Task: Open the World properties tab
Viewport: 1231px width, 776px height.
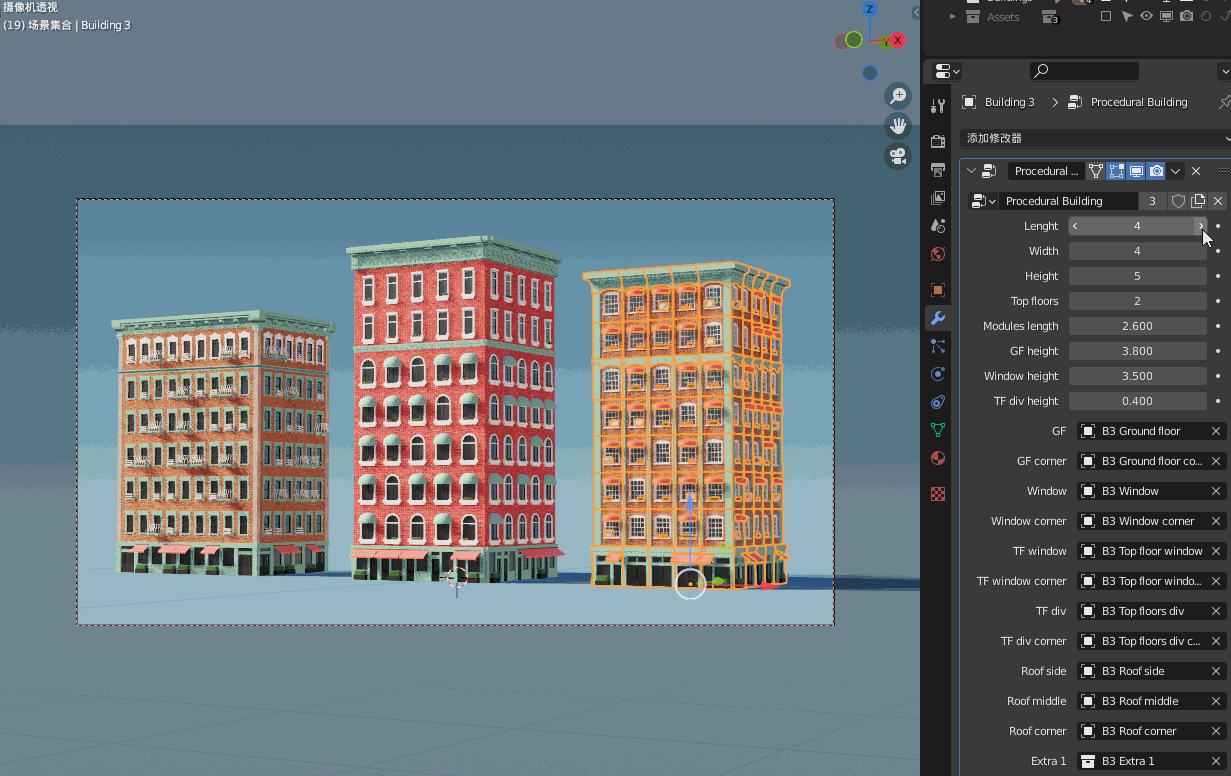Action: coord(938,254)
